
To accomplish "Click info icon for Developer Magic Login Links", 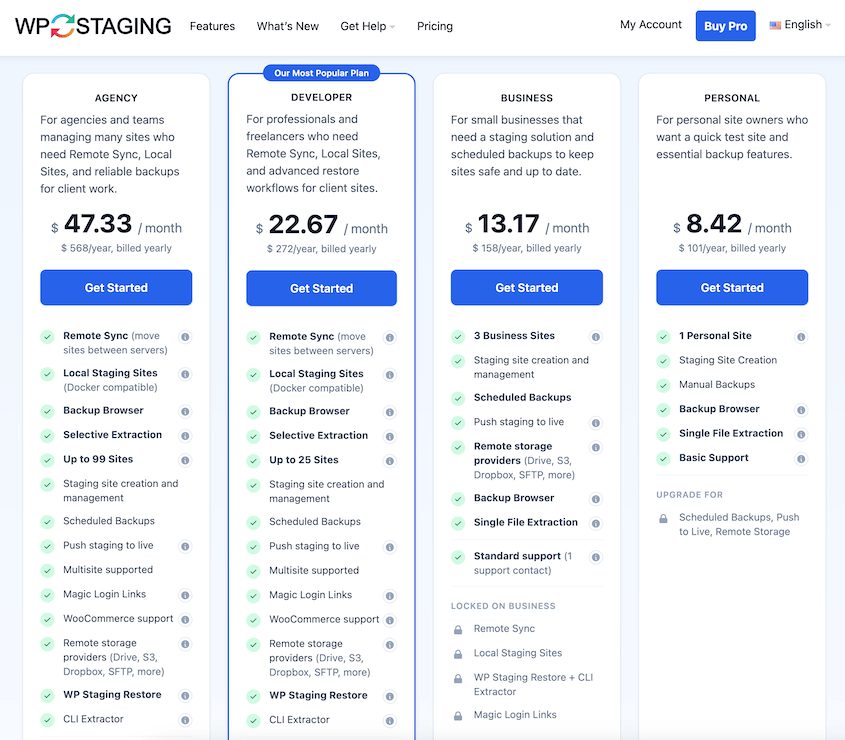I will [390, 596].
